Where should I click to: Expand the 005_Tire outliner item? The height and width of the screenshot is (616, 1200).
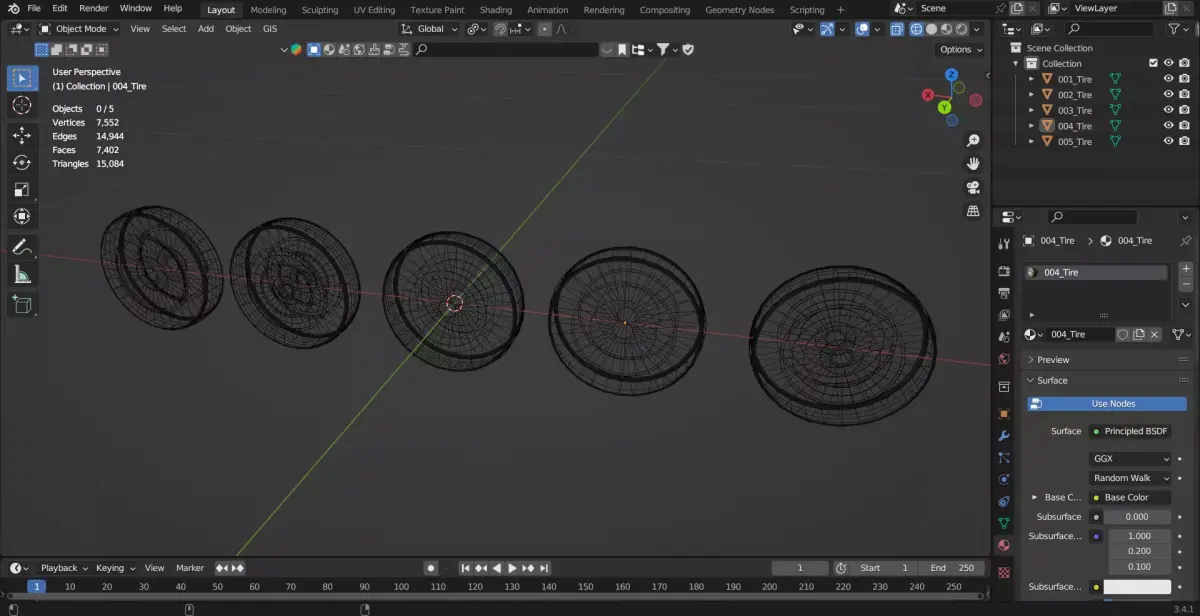coord(1032,142)
